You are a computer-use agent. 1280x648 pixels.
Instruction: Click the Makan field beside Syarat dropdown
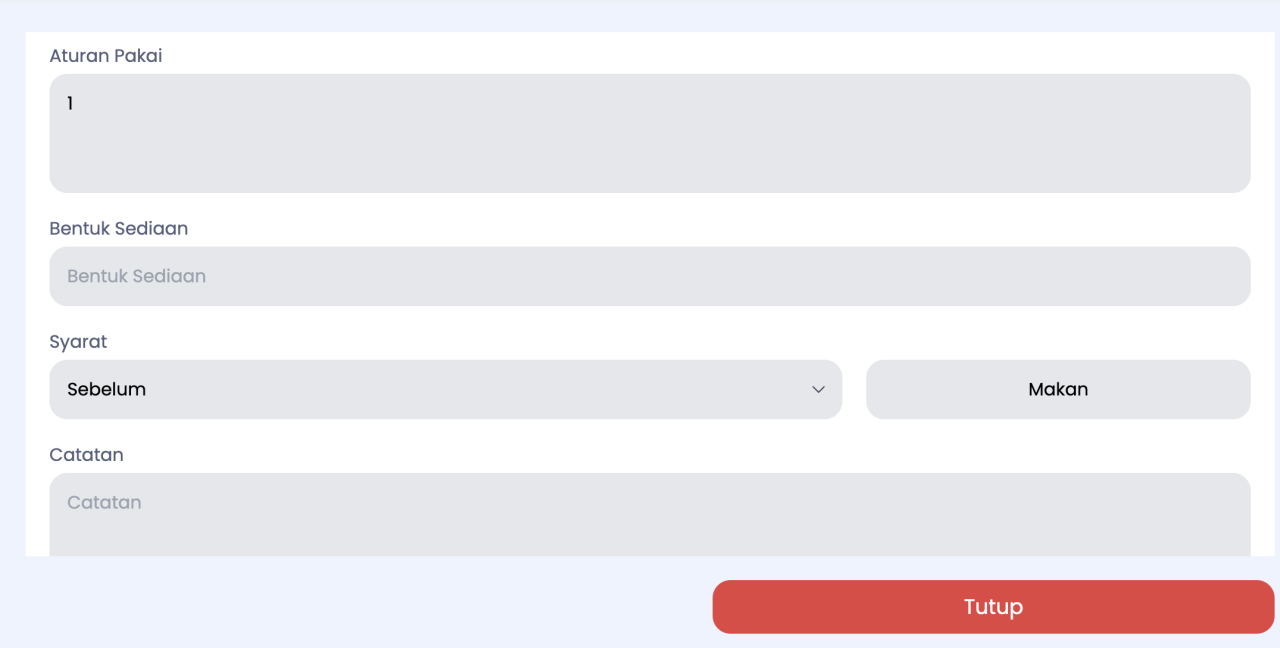[1058, 389]
